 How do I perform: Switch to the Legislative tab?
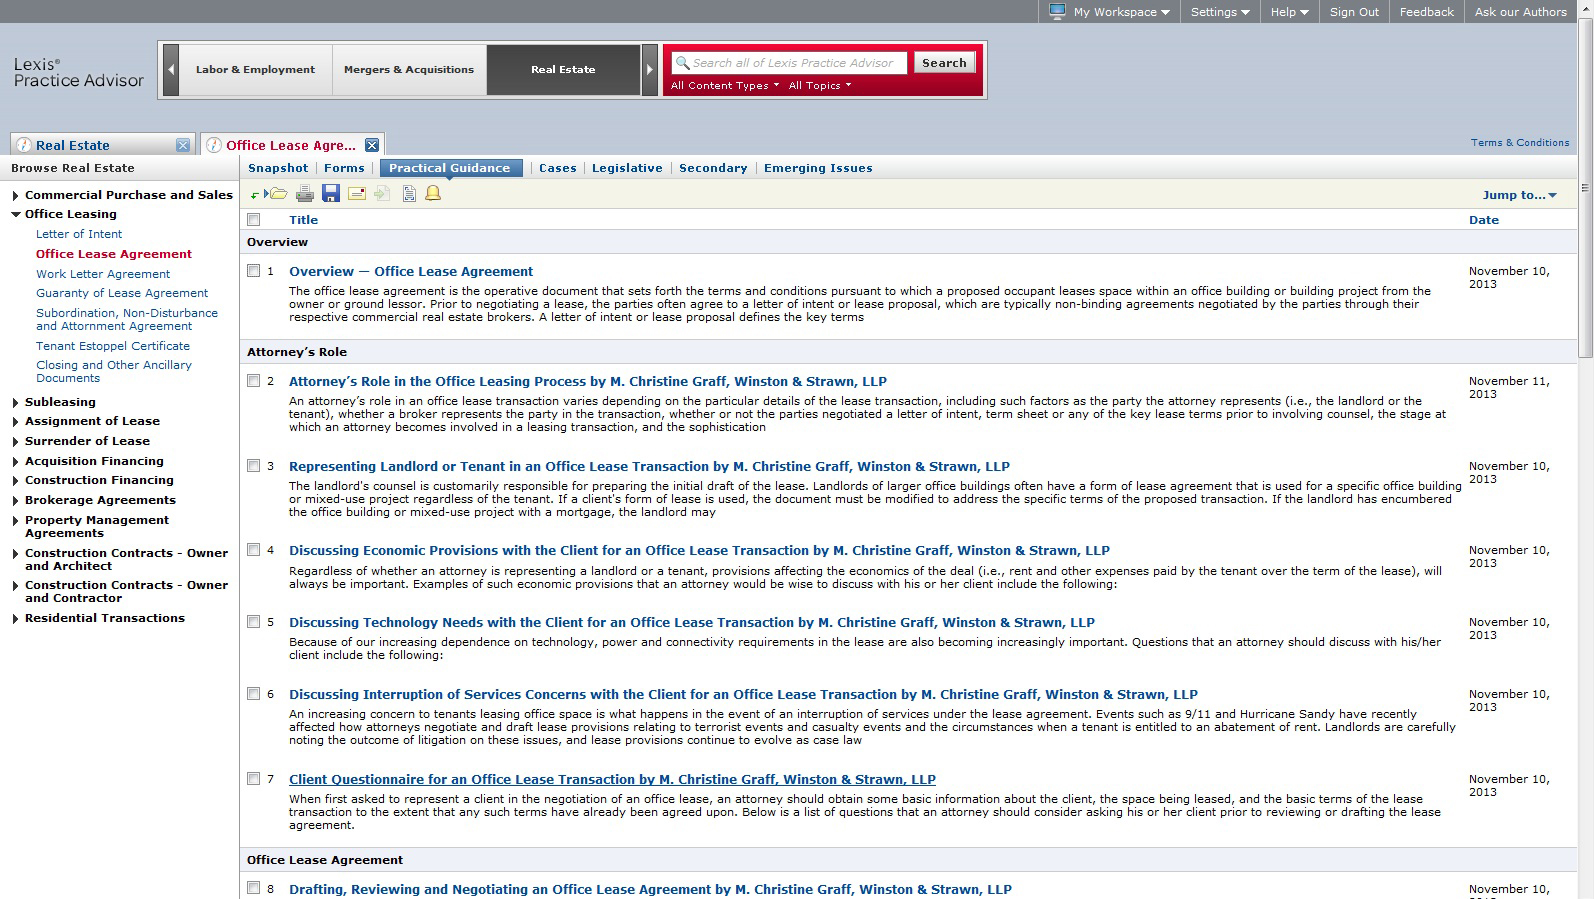(x=627, y=168)
